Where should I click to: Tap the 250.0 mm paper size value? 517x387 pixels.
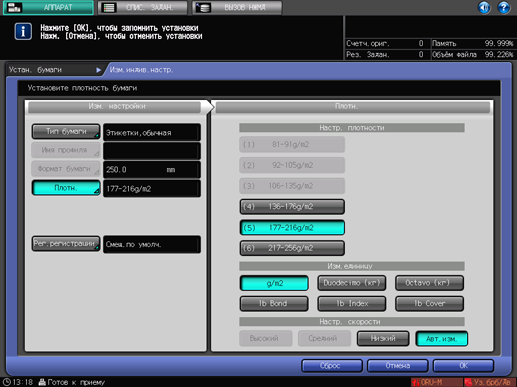[152, 169]
